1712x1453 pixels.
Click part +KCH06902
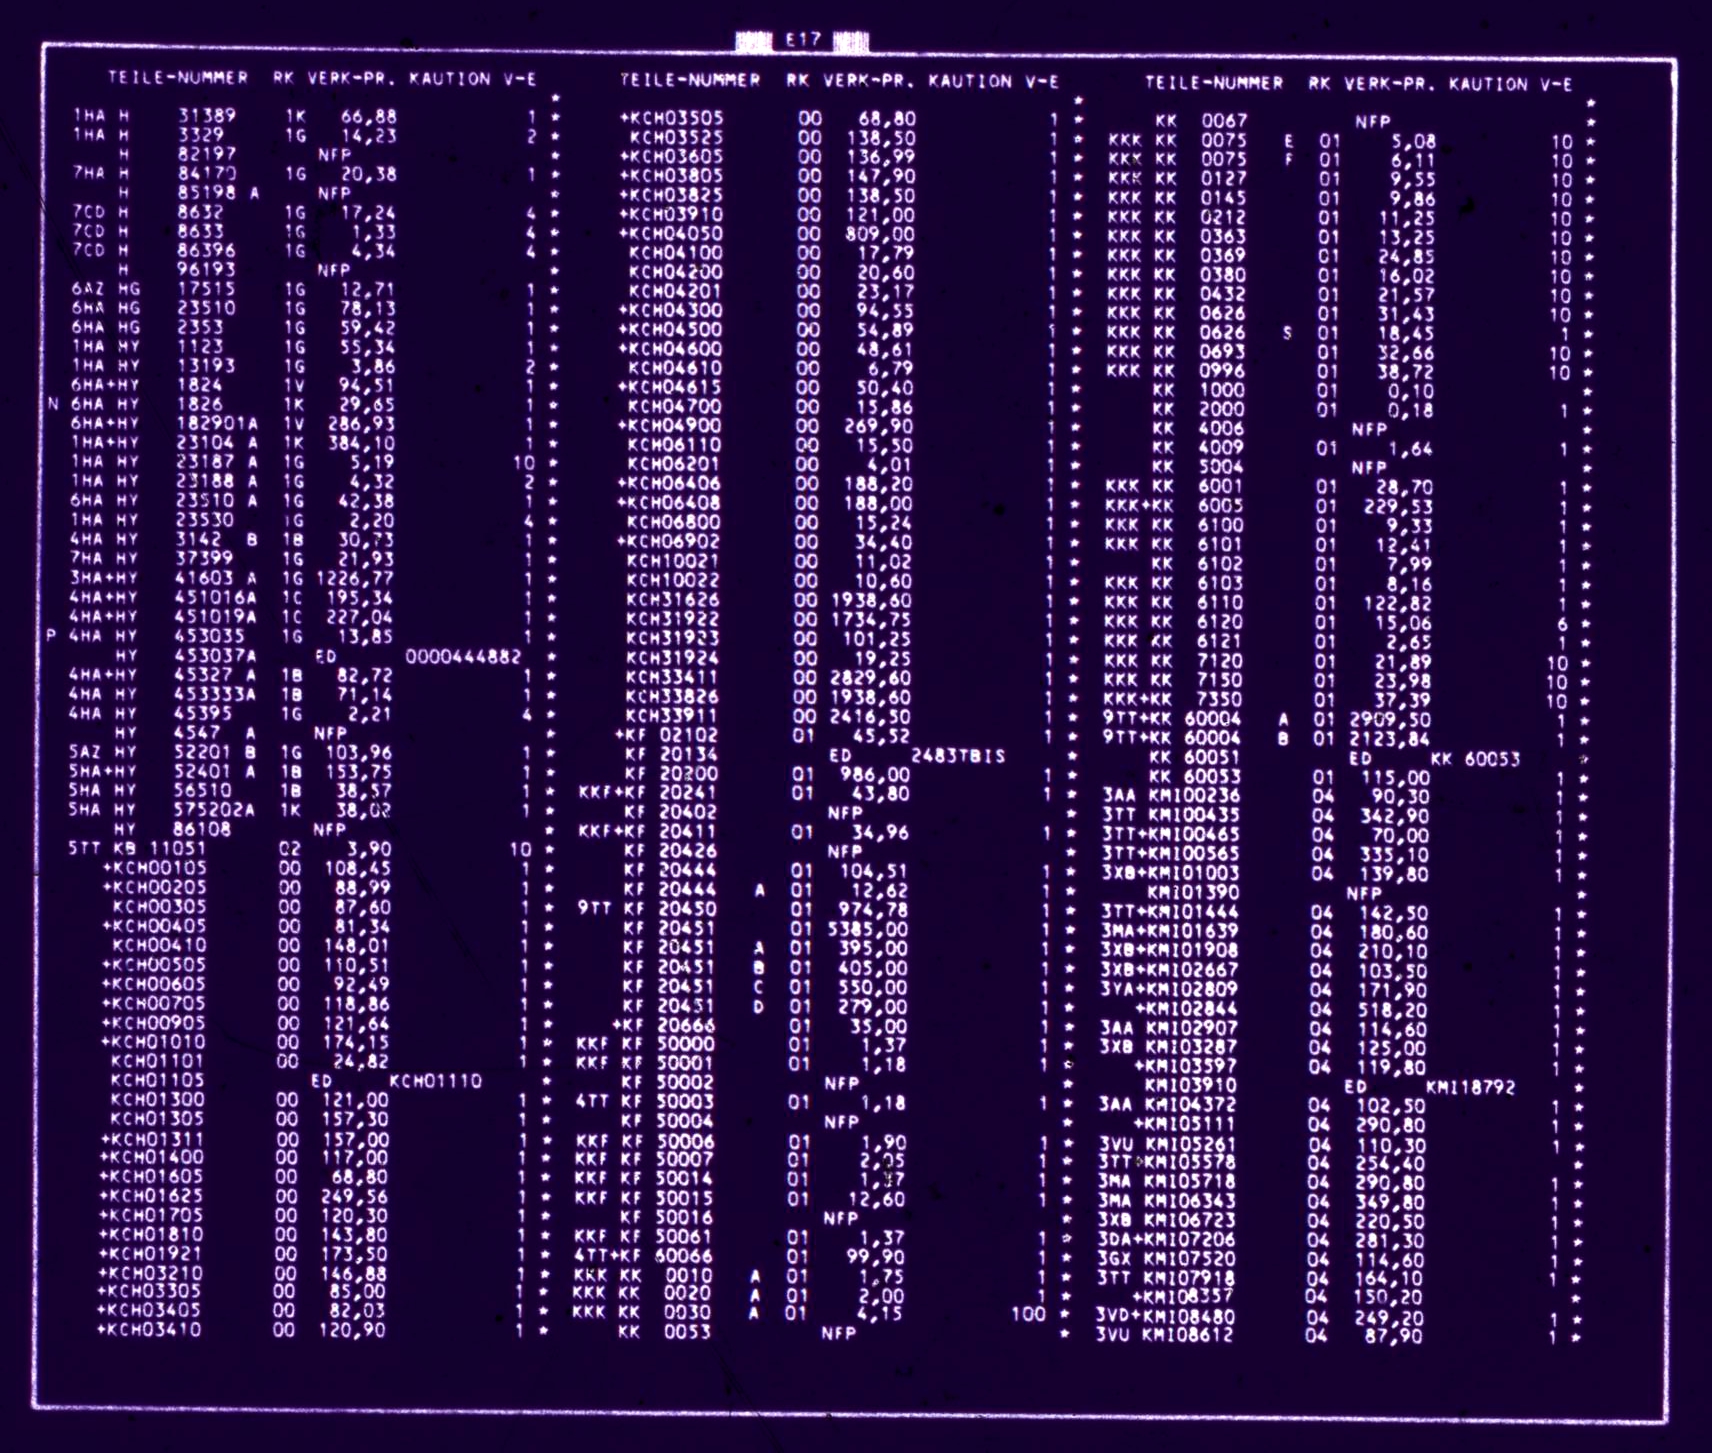pyautogui.click(x=669, y=541)
